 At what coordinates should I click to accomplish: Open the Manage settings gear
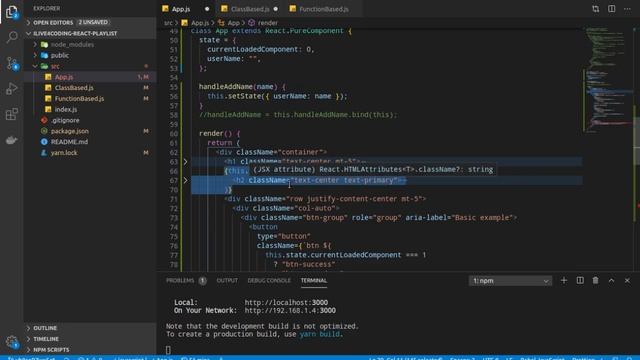coord(12,342)
